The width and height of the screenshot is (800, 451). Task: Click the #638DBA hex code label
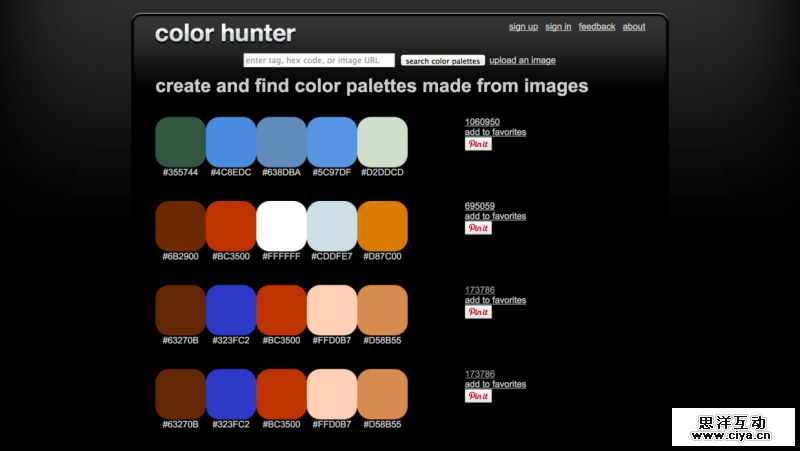281,172
